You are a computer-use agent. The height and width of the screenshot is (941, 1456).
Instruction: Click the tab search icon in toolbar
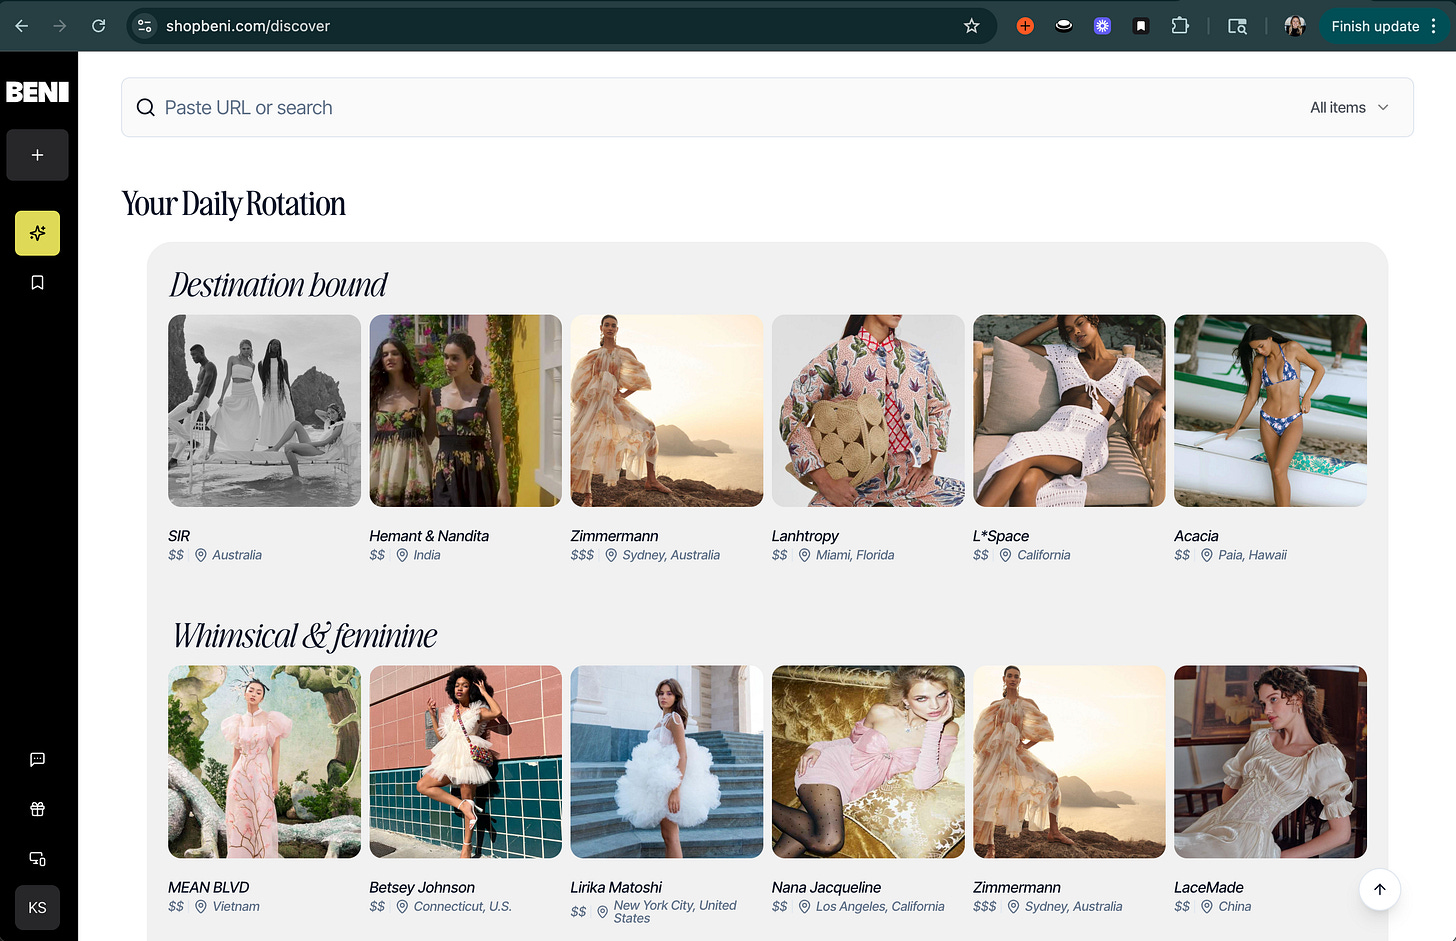click(1237, 26)
